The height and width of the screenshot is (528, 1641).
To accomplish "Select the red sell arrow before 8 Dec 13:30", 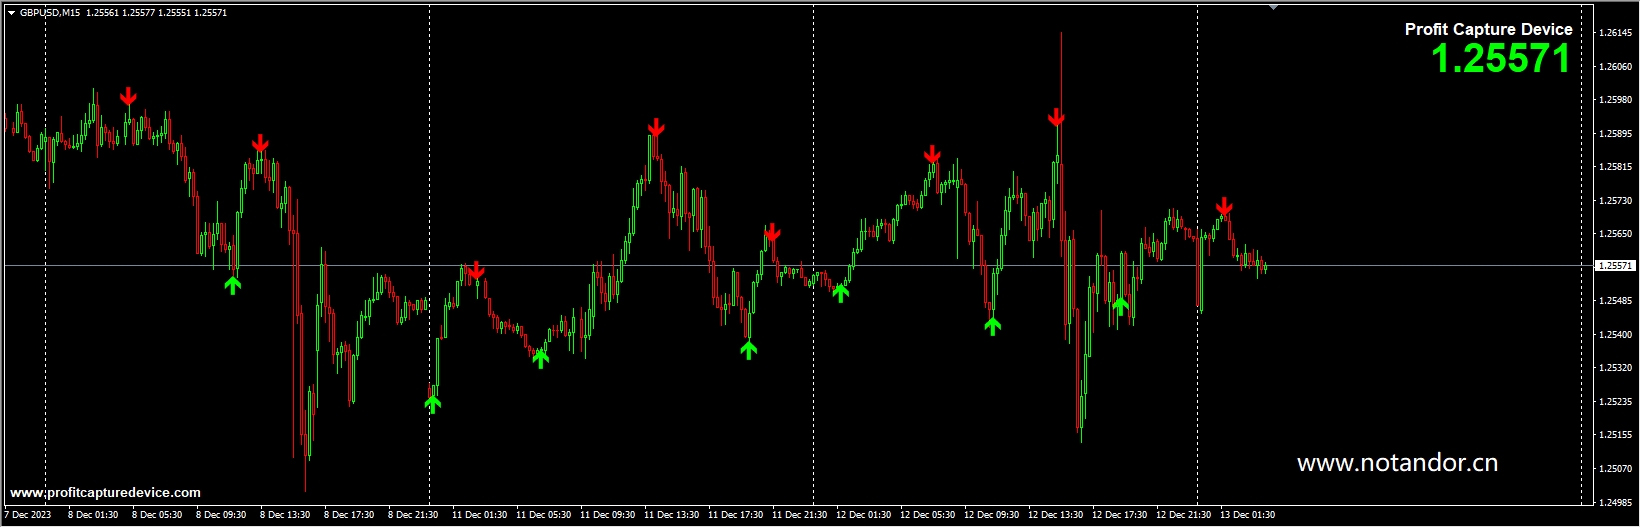I will pos(260,144).
